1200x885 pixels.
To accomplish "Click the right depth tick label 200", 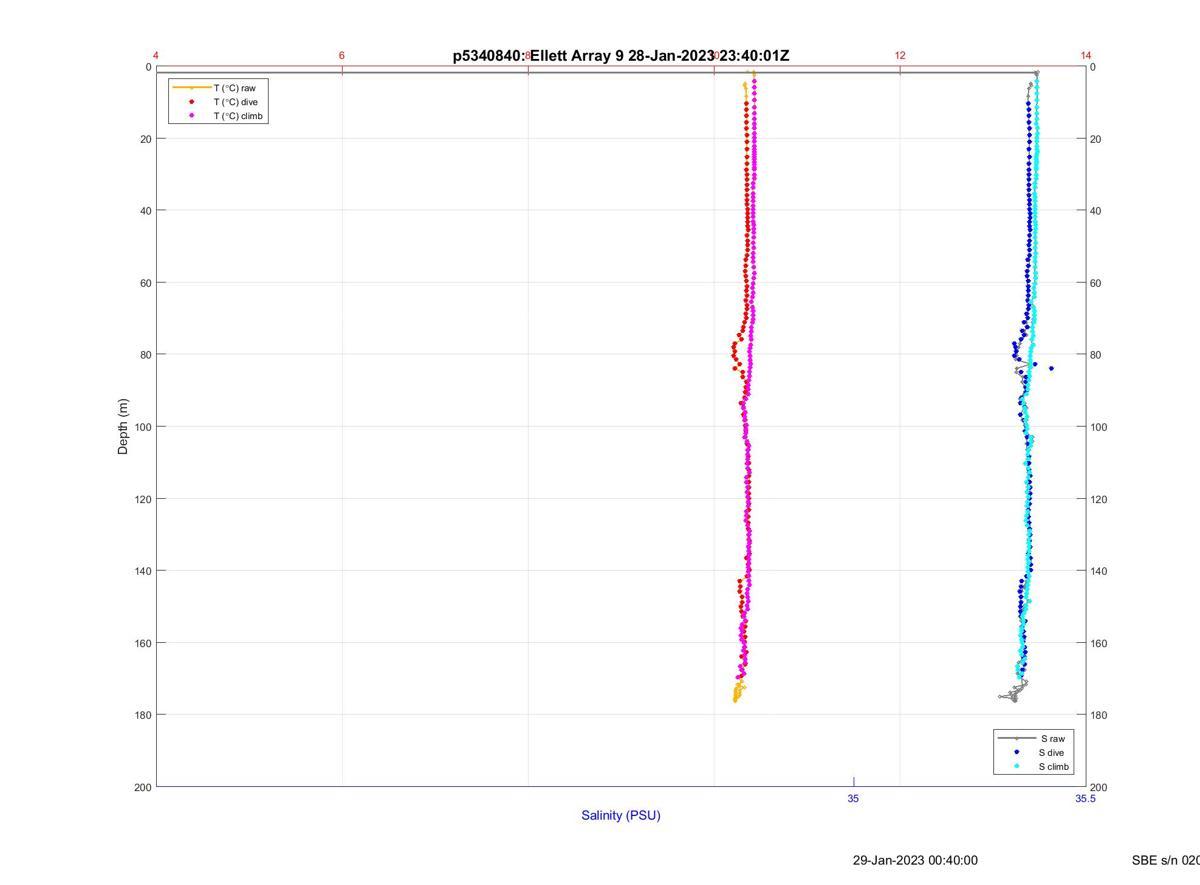I will (x=1099, y=788).
